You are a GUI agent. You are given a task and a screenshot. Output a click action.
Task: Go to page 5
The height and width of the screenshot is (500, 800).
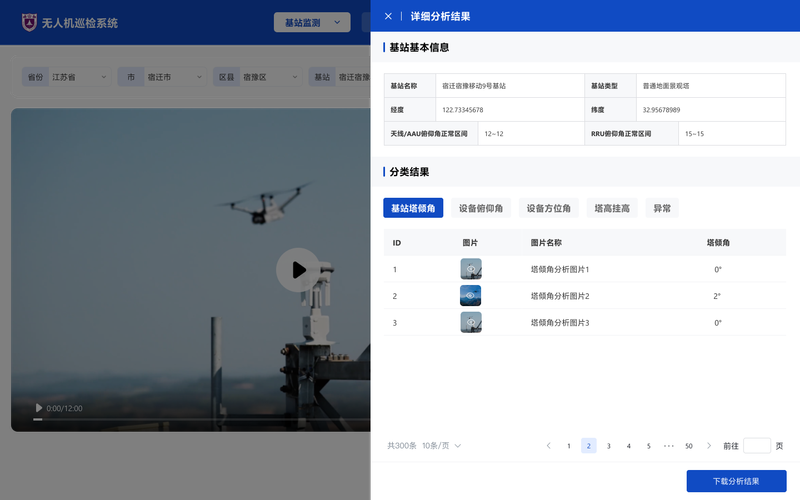648,446
